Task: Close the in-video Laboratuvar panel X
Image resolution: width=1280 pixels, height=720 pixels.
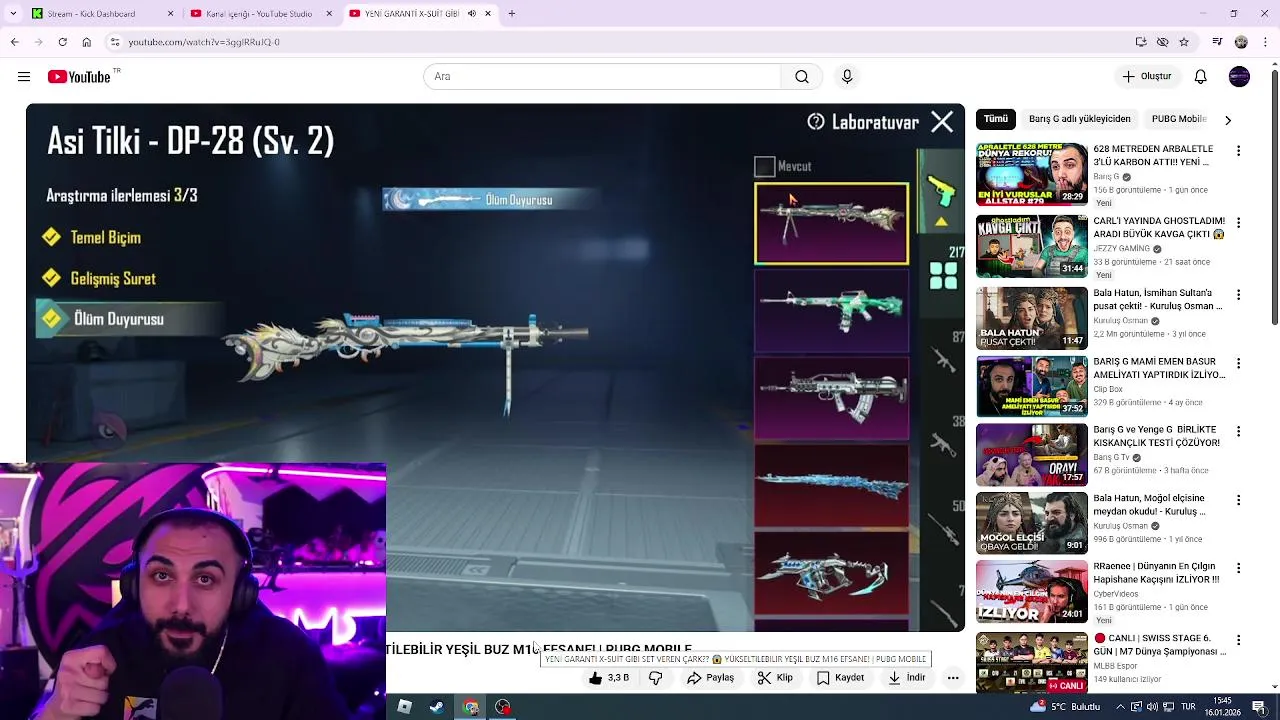Action: click(942, 122)
